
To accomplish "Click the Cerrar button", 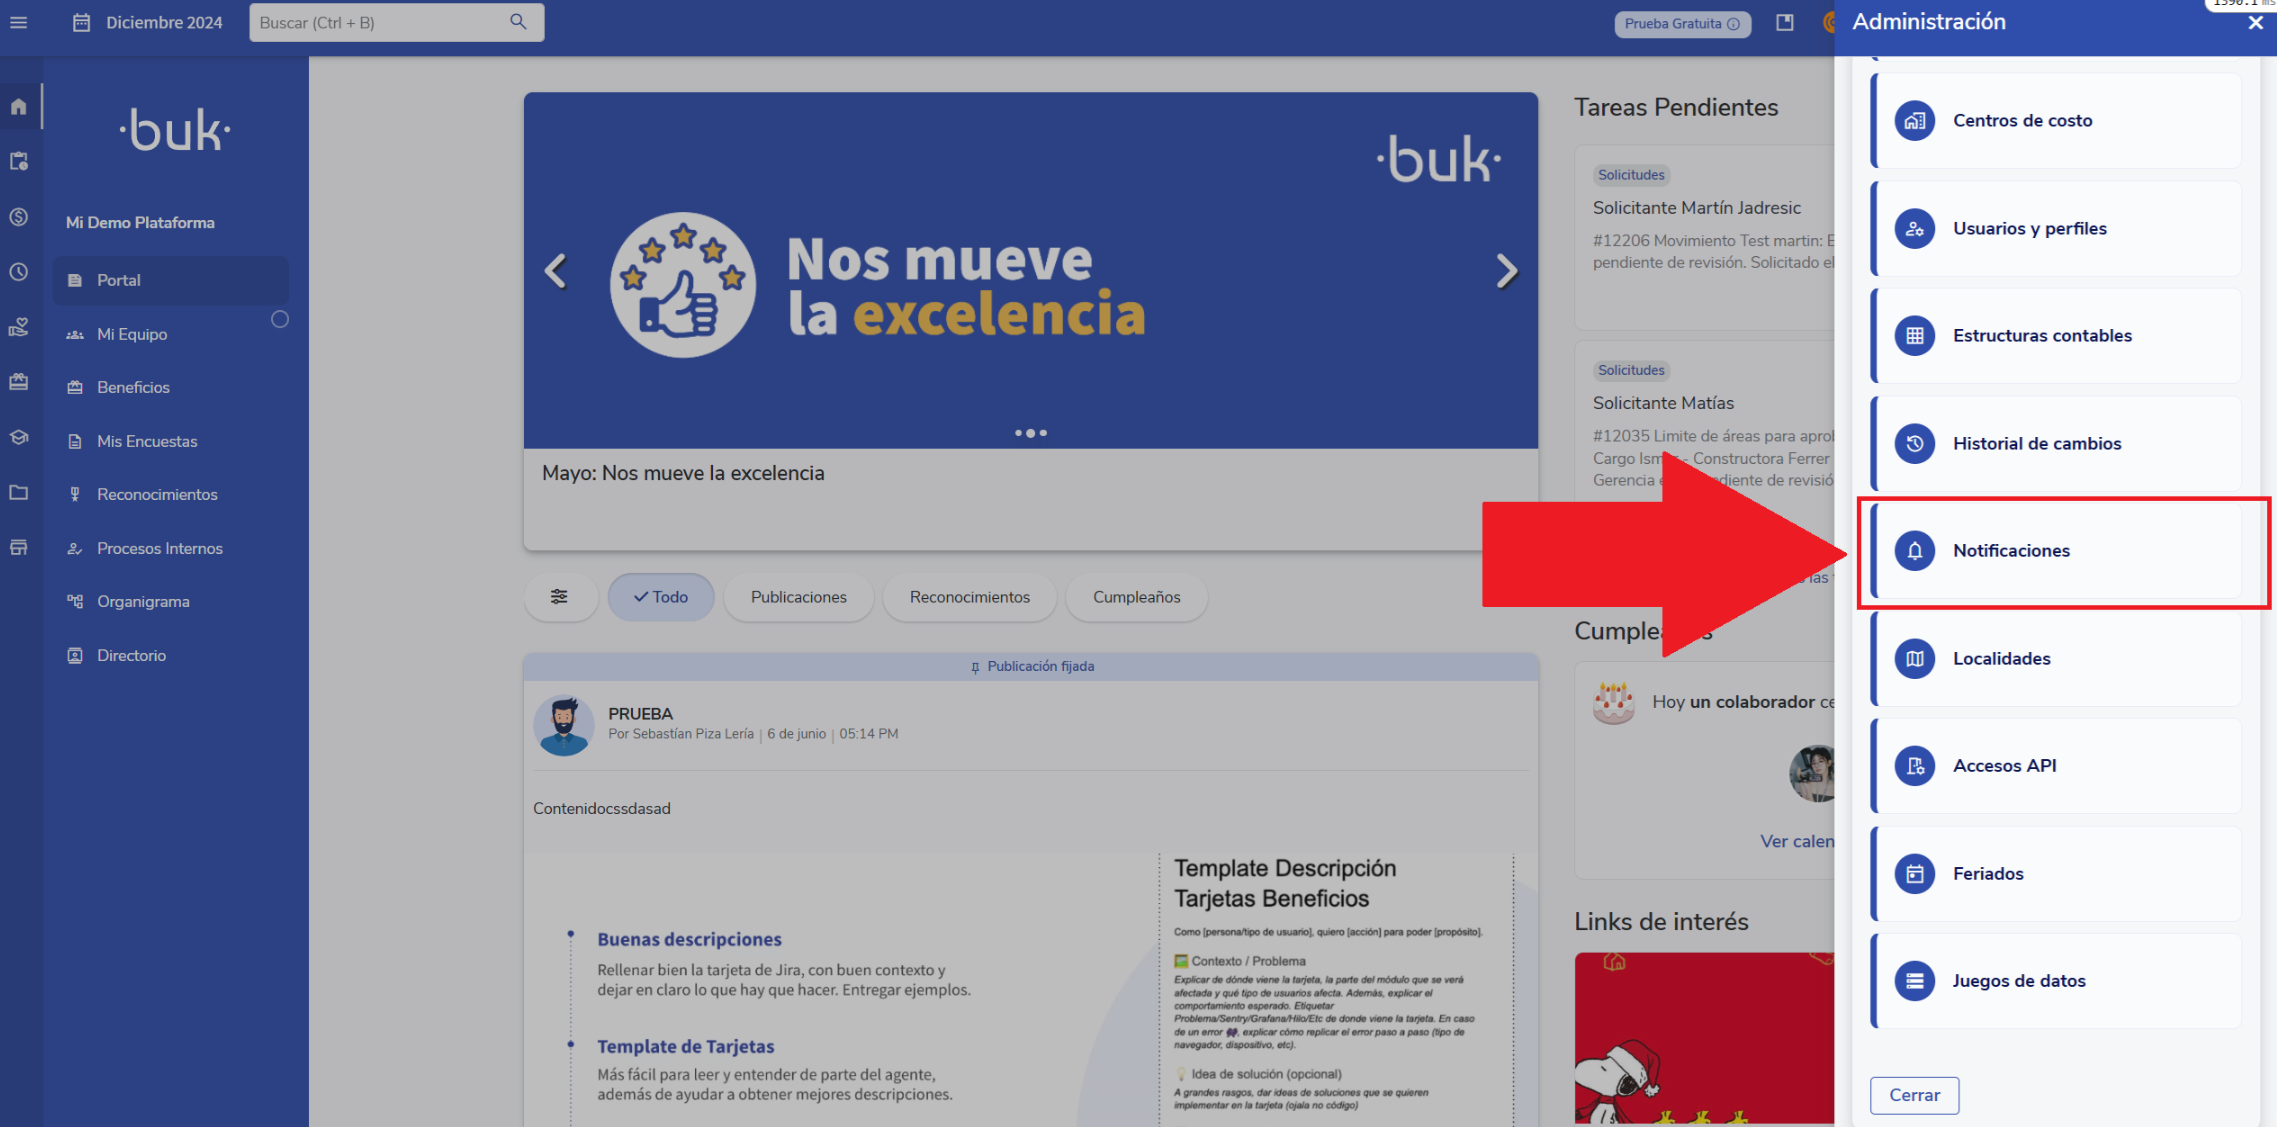I will click(1914, 1095).
